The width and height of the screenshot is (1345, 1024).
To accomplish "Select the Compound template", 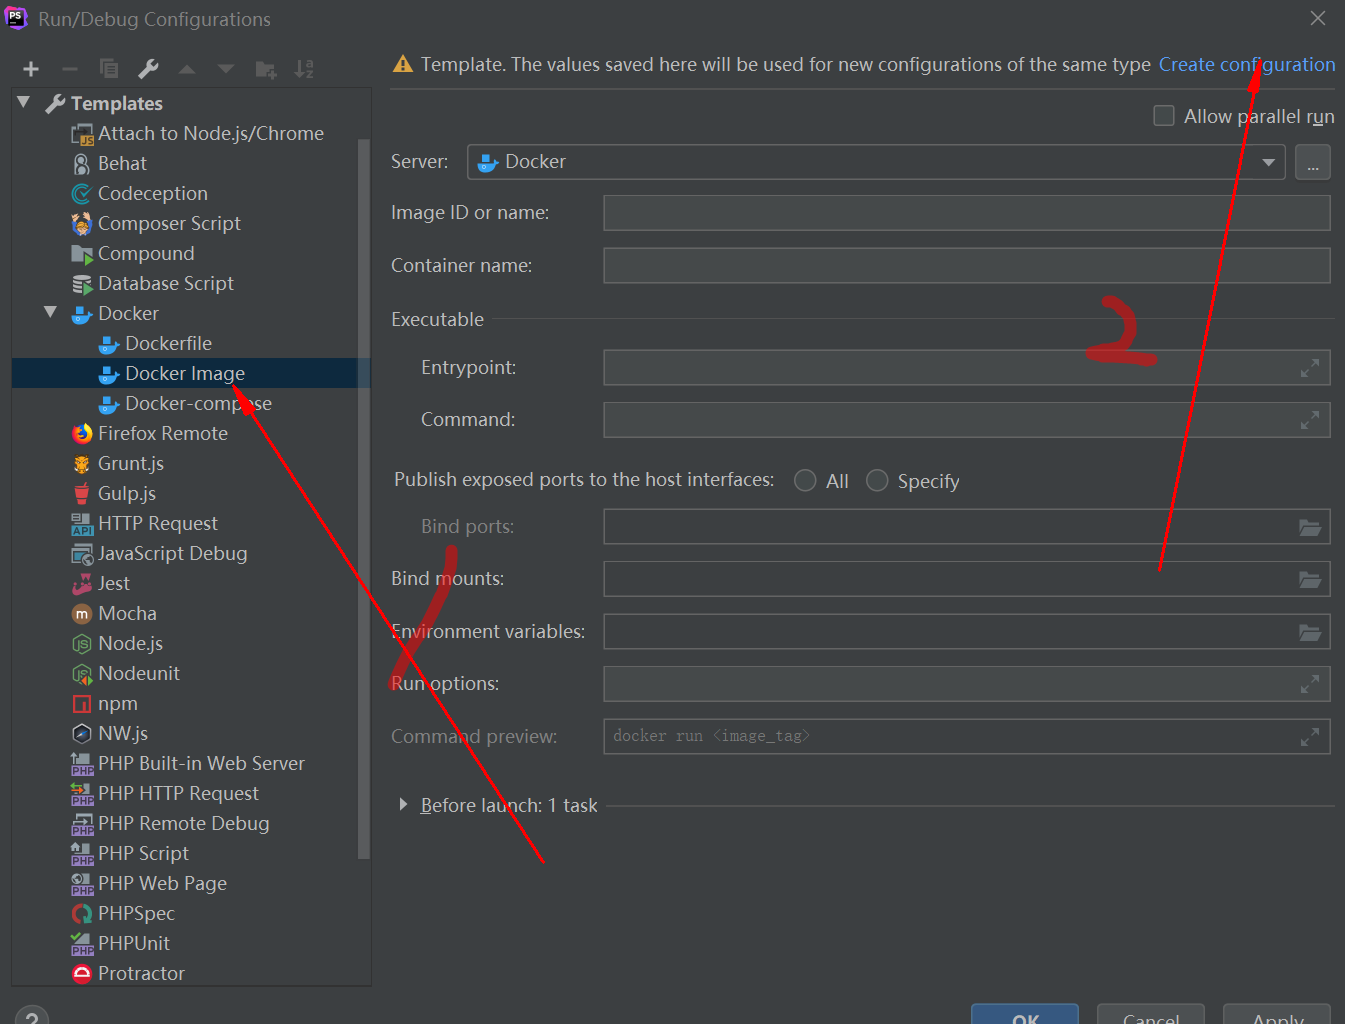I will point(190,254).
